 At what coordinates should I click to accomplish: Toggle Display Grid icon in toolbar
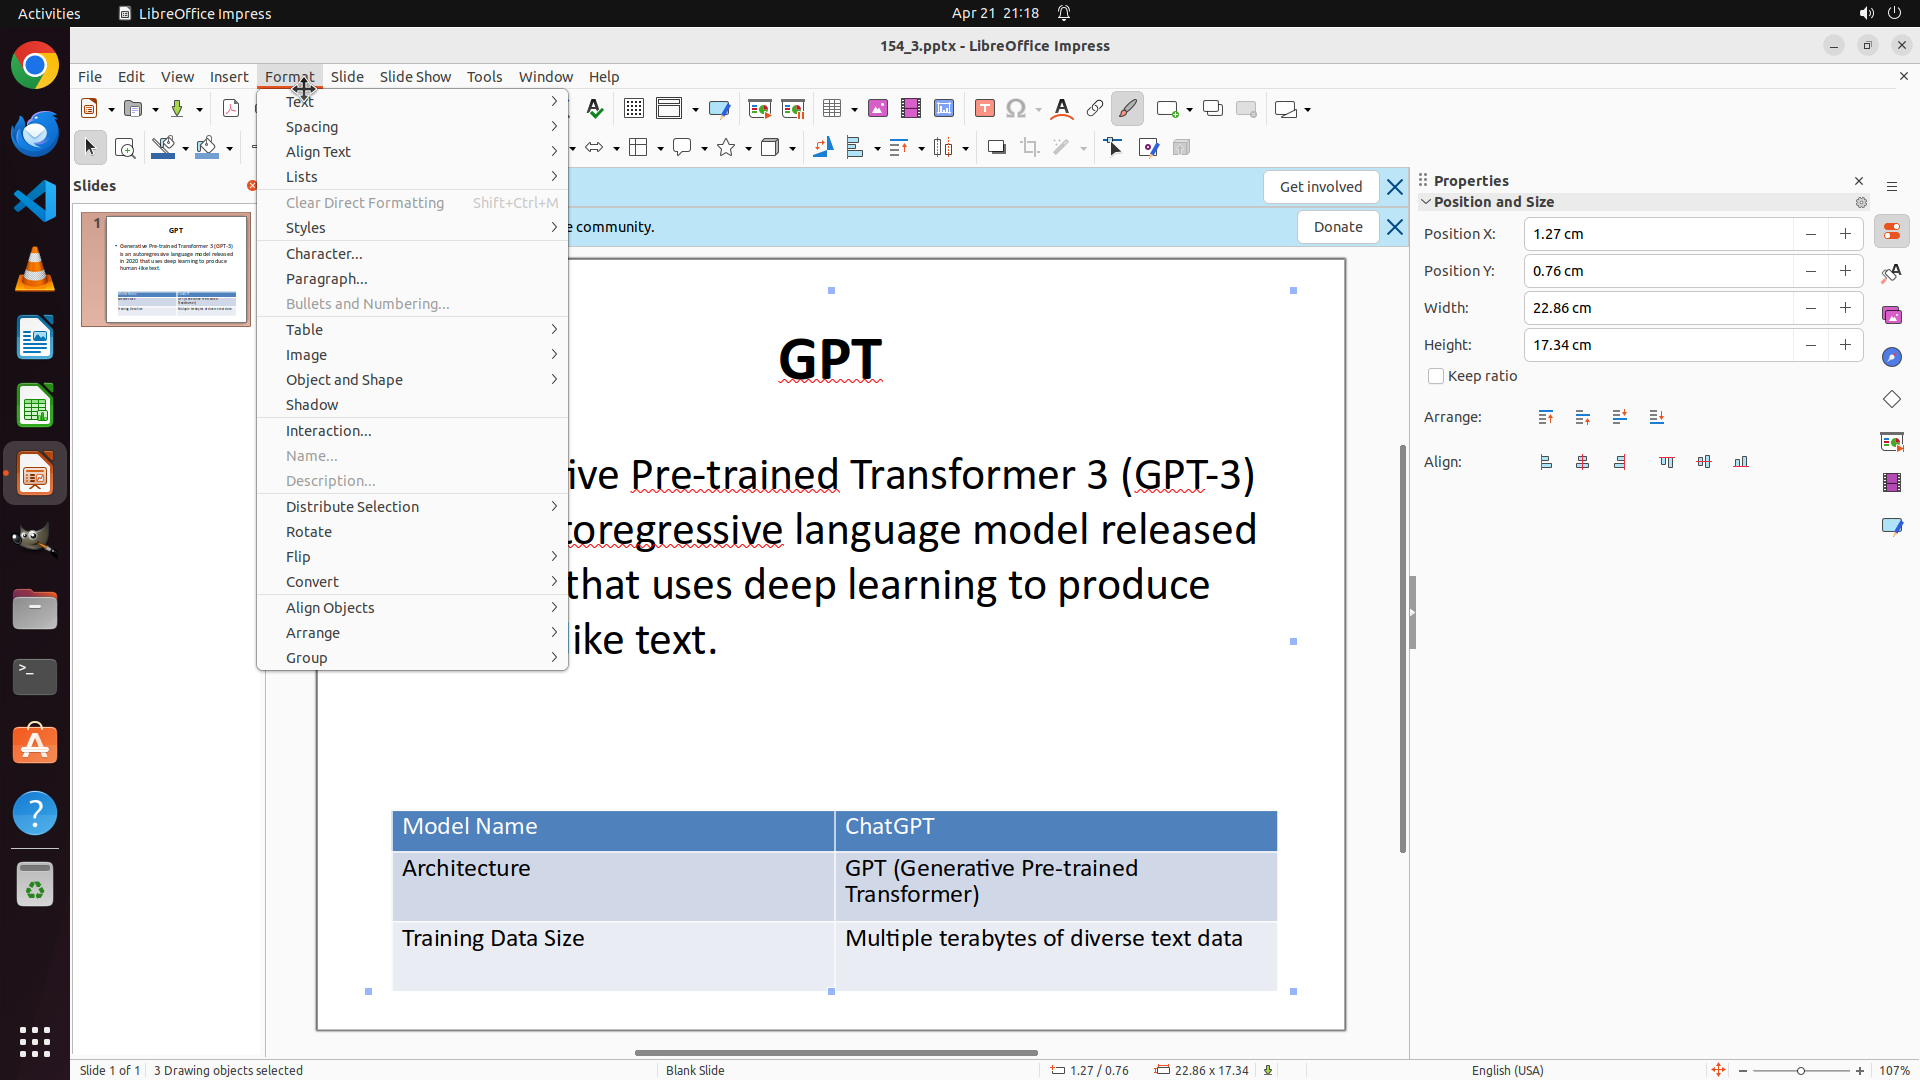pos(633,109)
